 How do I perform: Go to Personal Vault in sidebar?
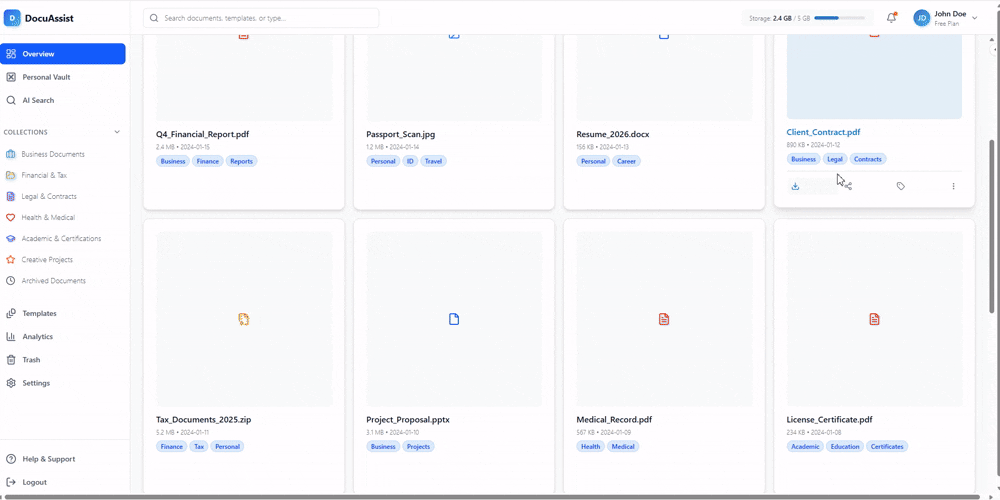tap(46, 77)
